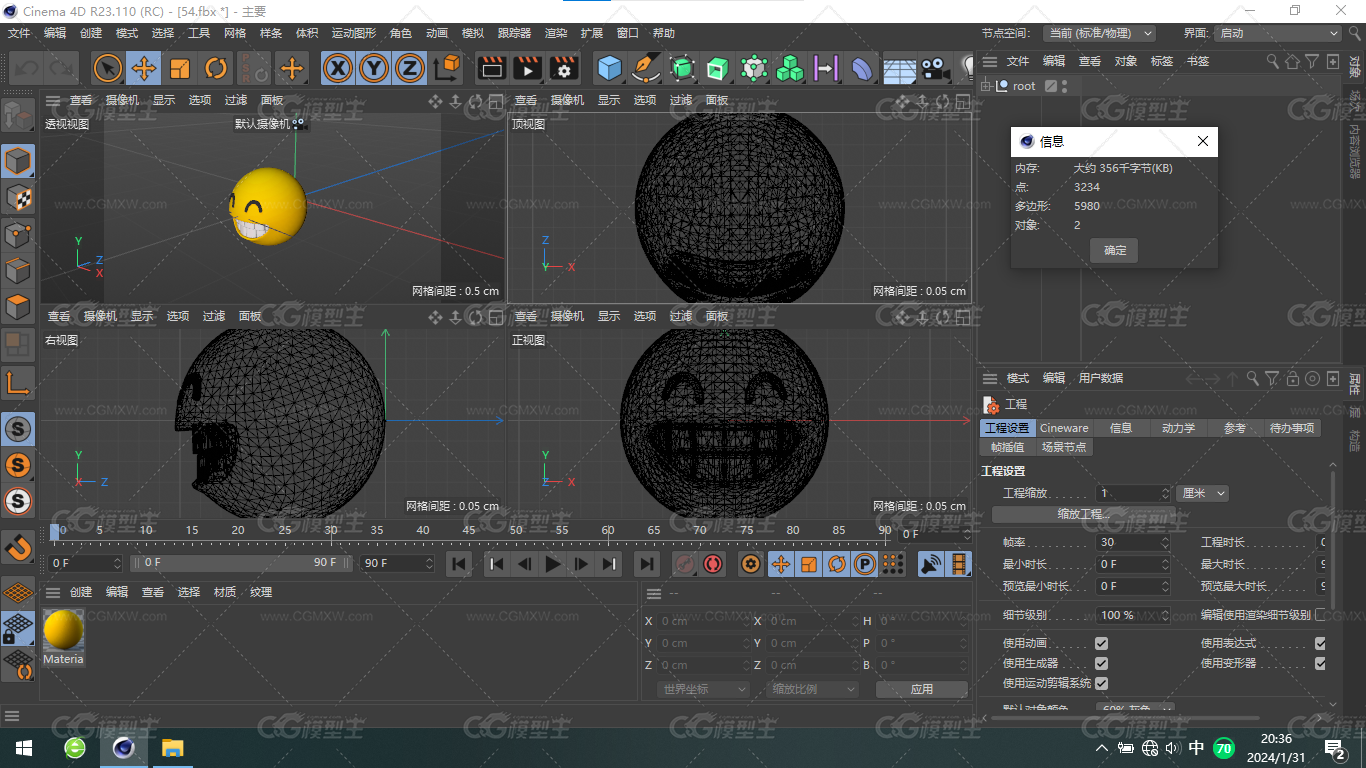Open the 文件 menu in main menu bar
The image size is (1366, 768).
(x=19, y=33)
